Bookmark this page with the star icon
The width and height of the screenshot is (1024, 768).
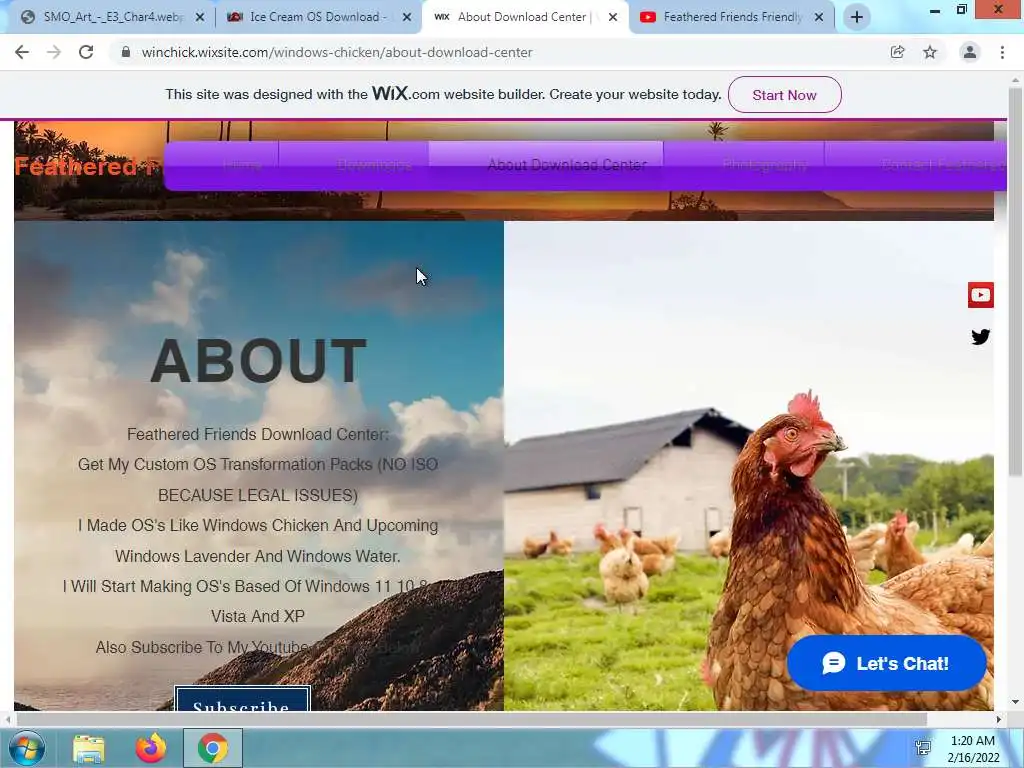pyautogui.click(x=930, y=52)
